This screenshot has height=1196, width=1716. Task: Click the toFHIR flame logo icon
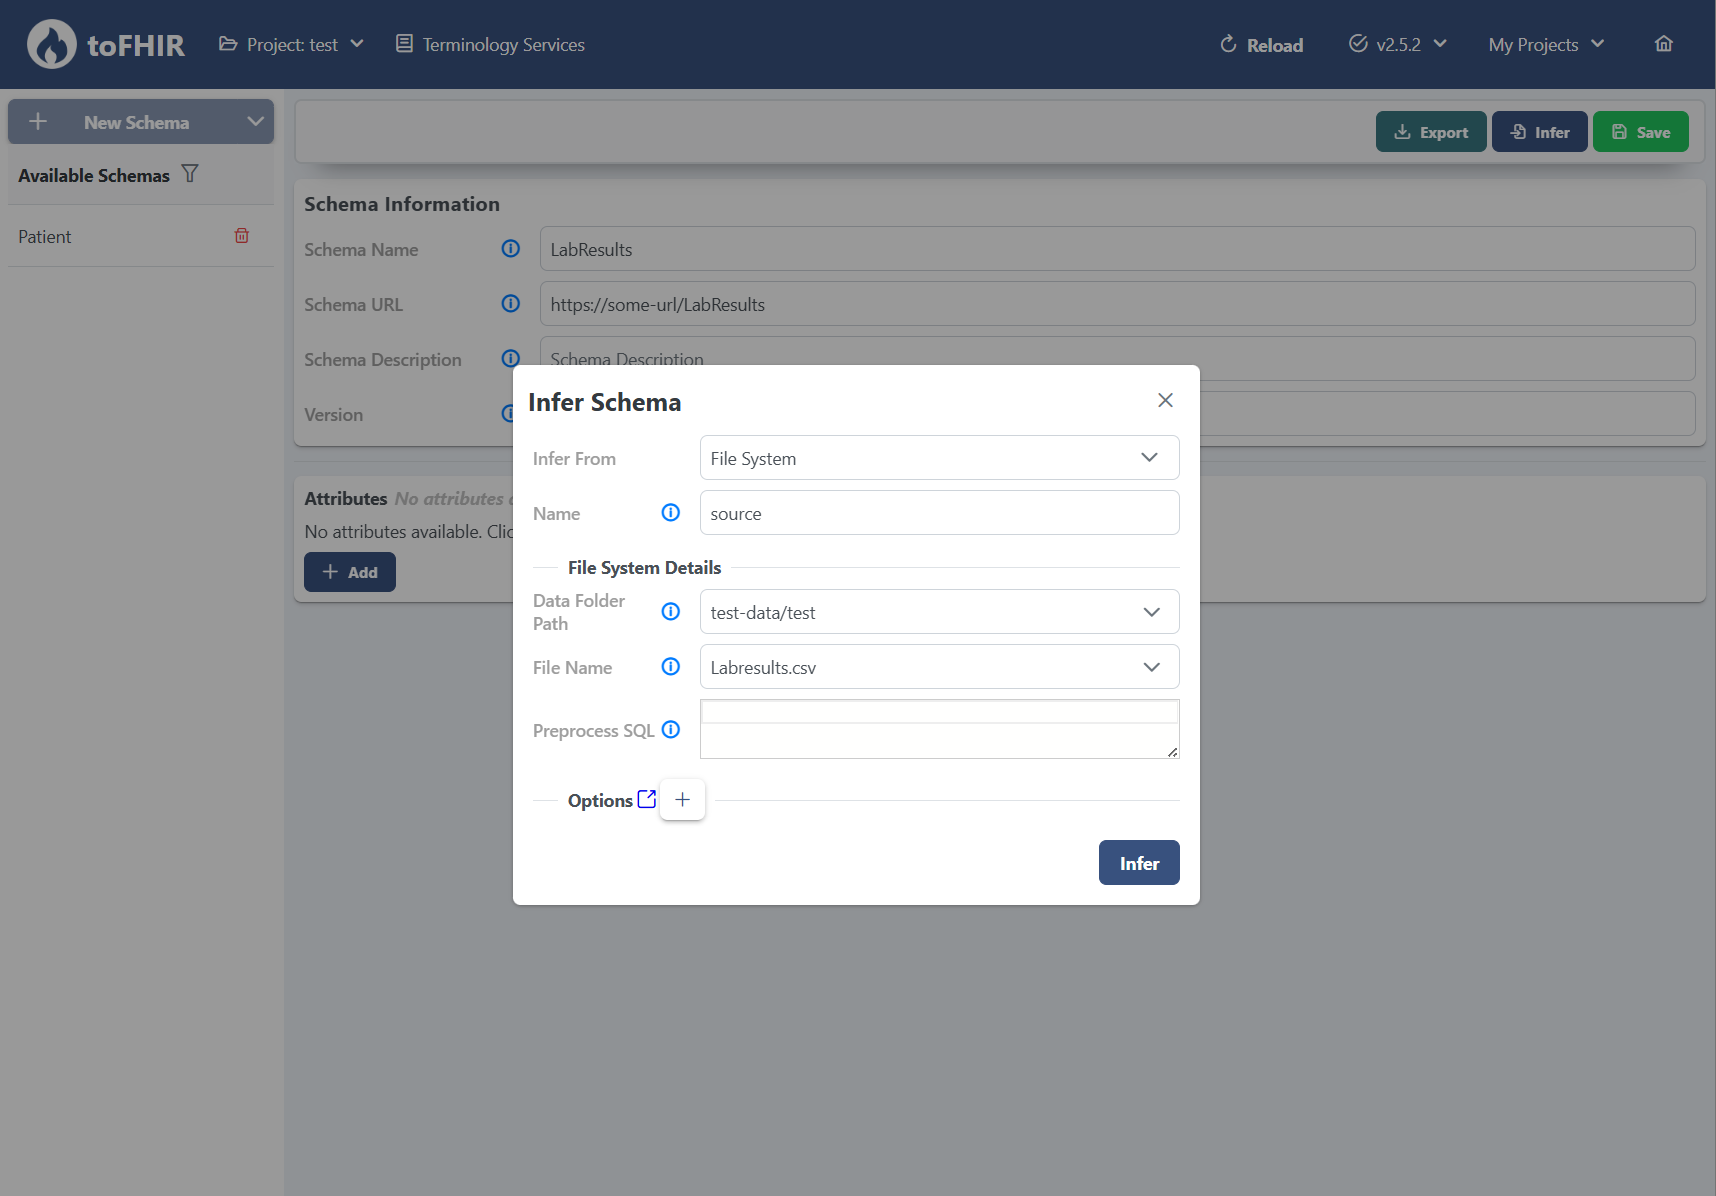pyautogui.click(x=51, y=44)
